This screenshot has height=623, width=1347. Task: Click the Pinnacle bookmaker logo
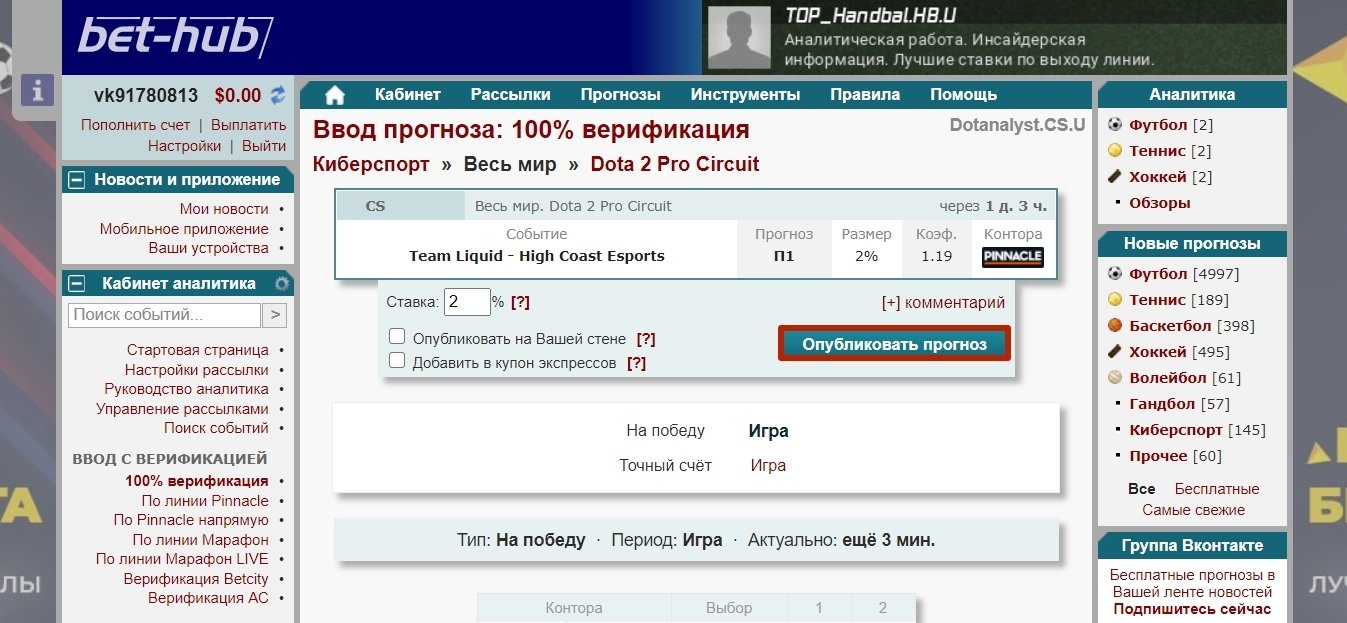click(x=1012, y=257)
